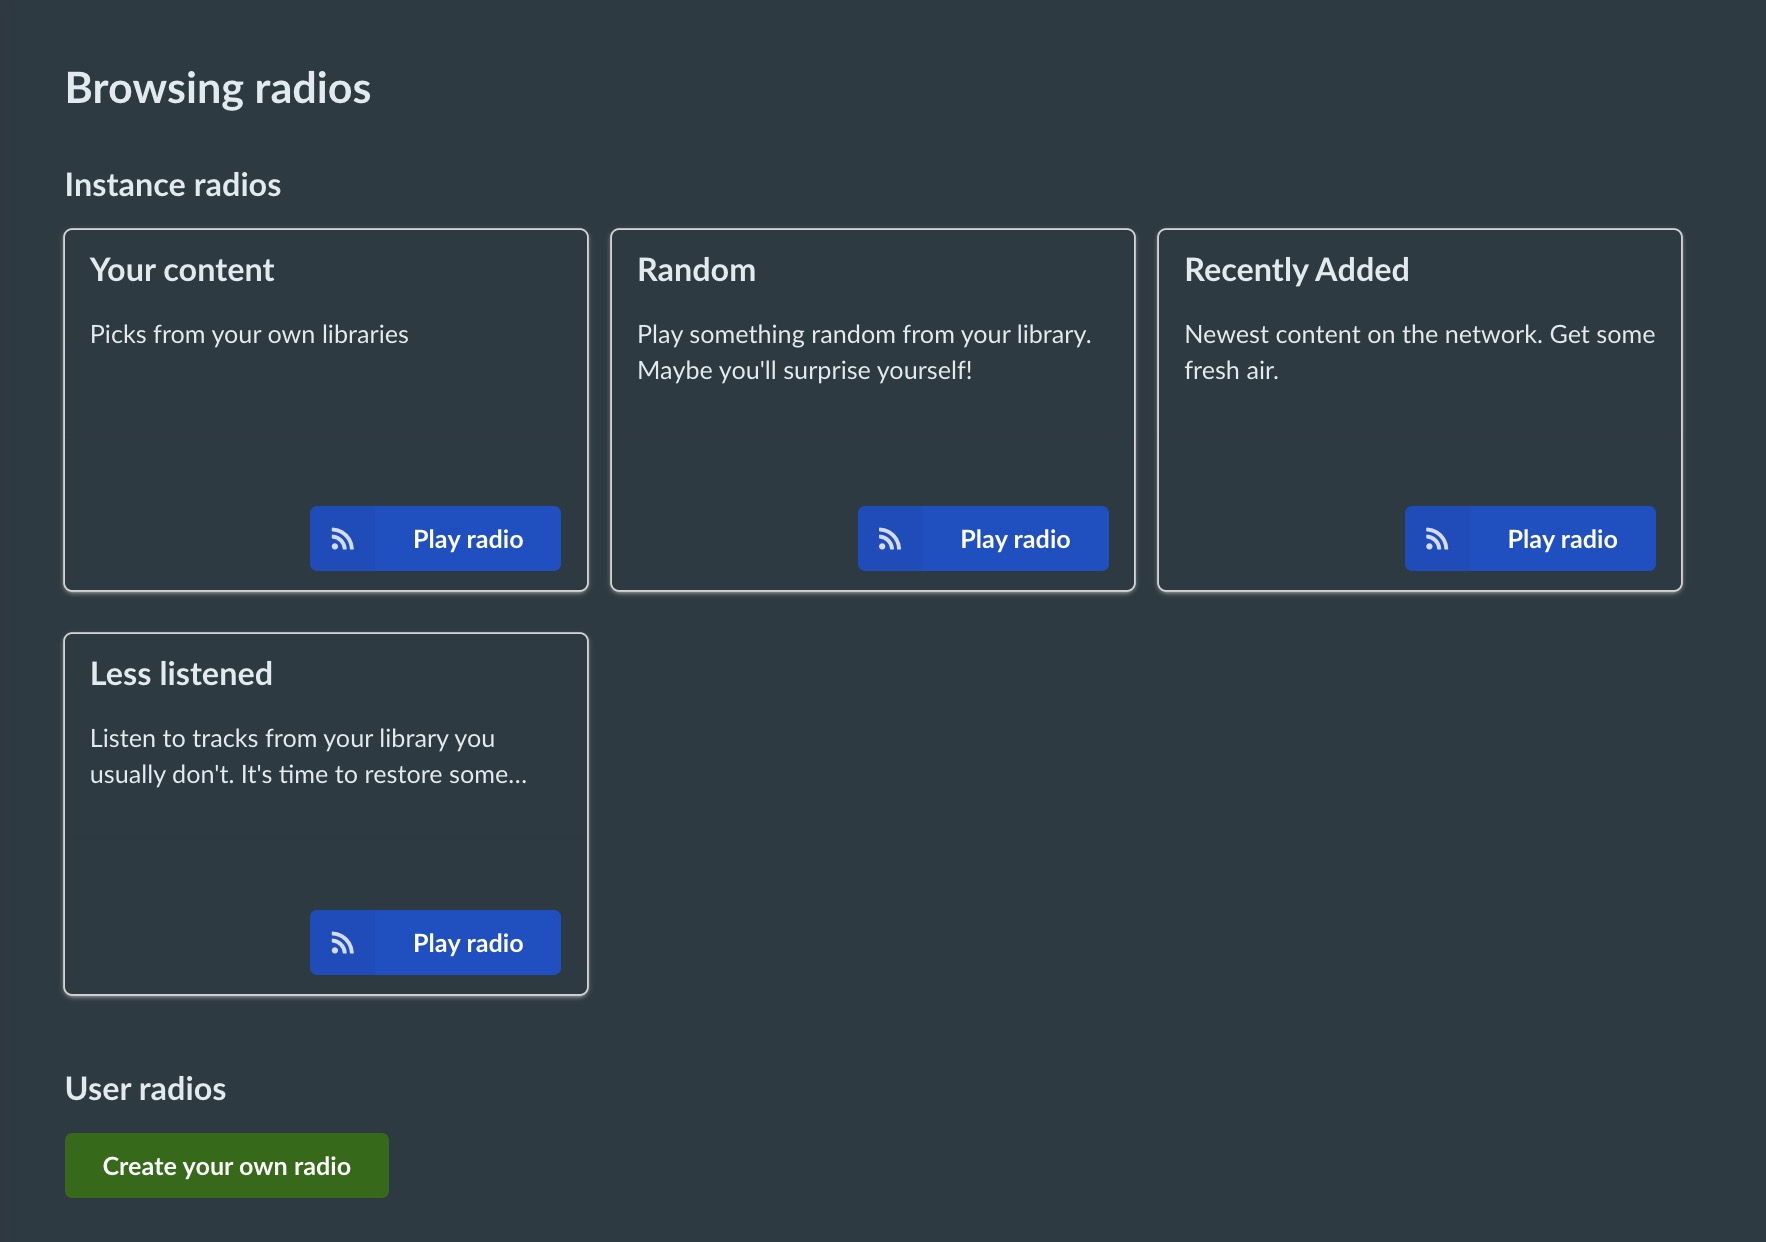This screenshot has height=1242, width=1766.
Task: Click the Browsing radios page title
Action: 218,88
